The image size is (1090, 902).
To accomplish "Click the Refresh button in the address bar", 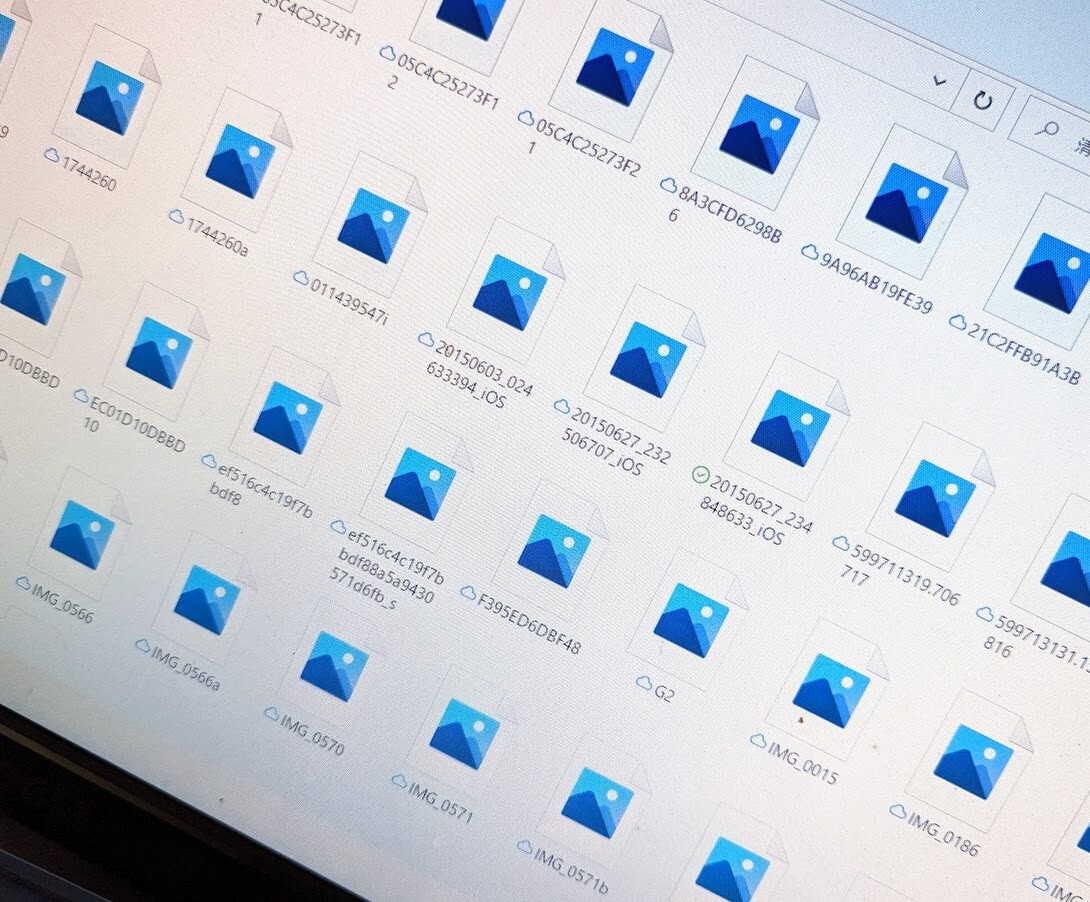I will [x=982, y=101].
